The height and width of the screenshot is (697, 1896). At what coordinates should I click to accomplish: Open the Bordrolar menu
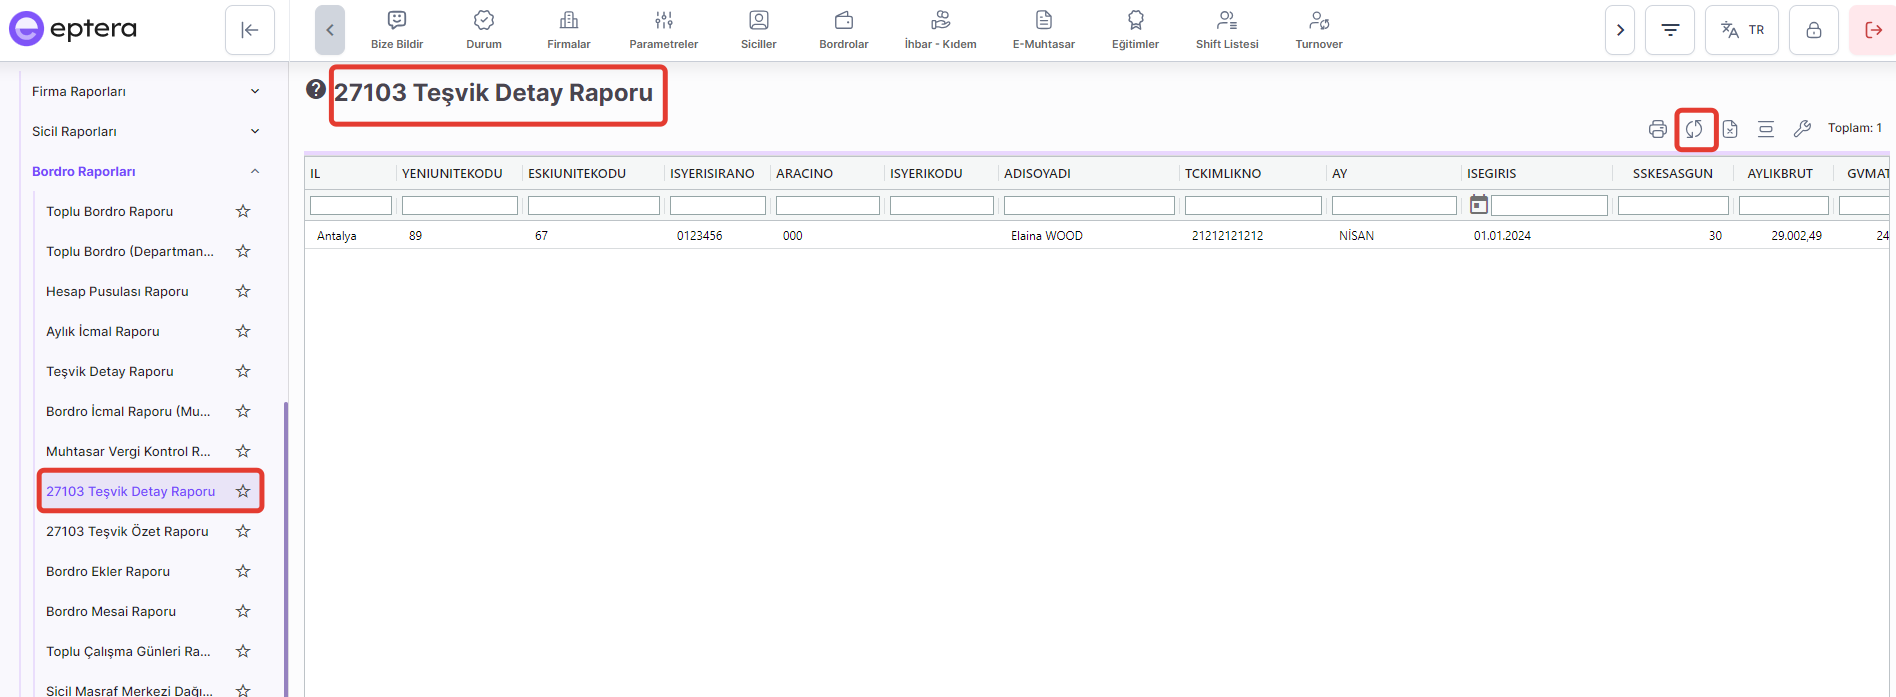843,30
